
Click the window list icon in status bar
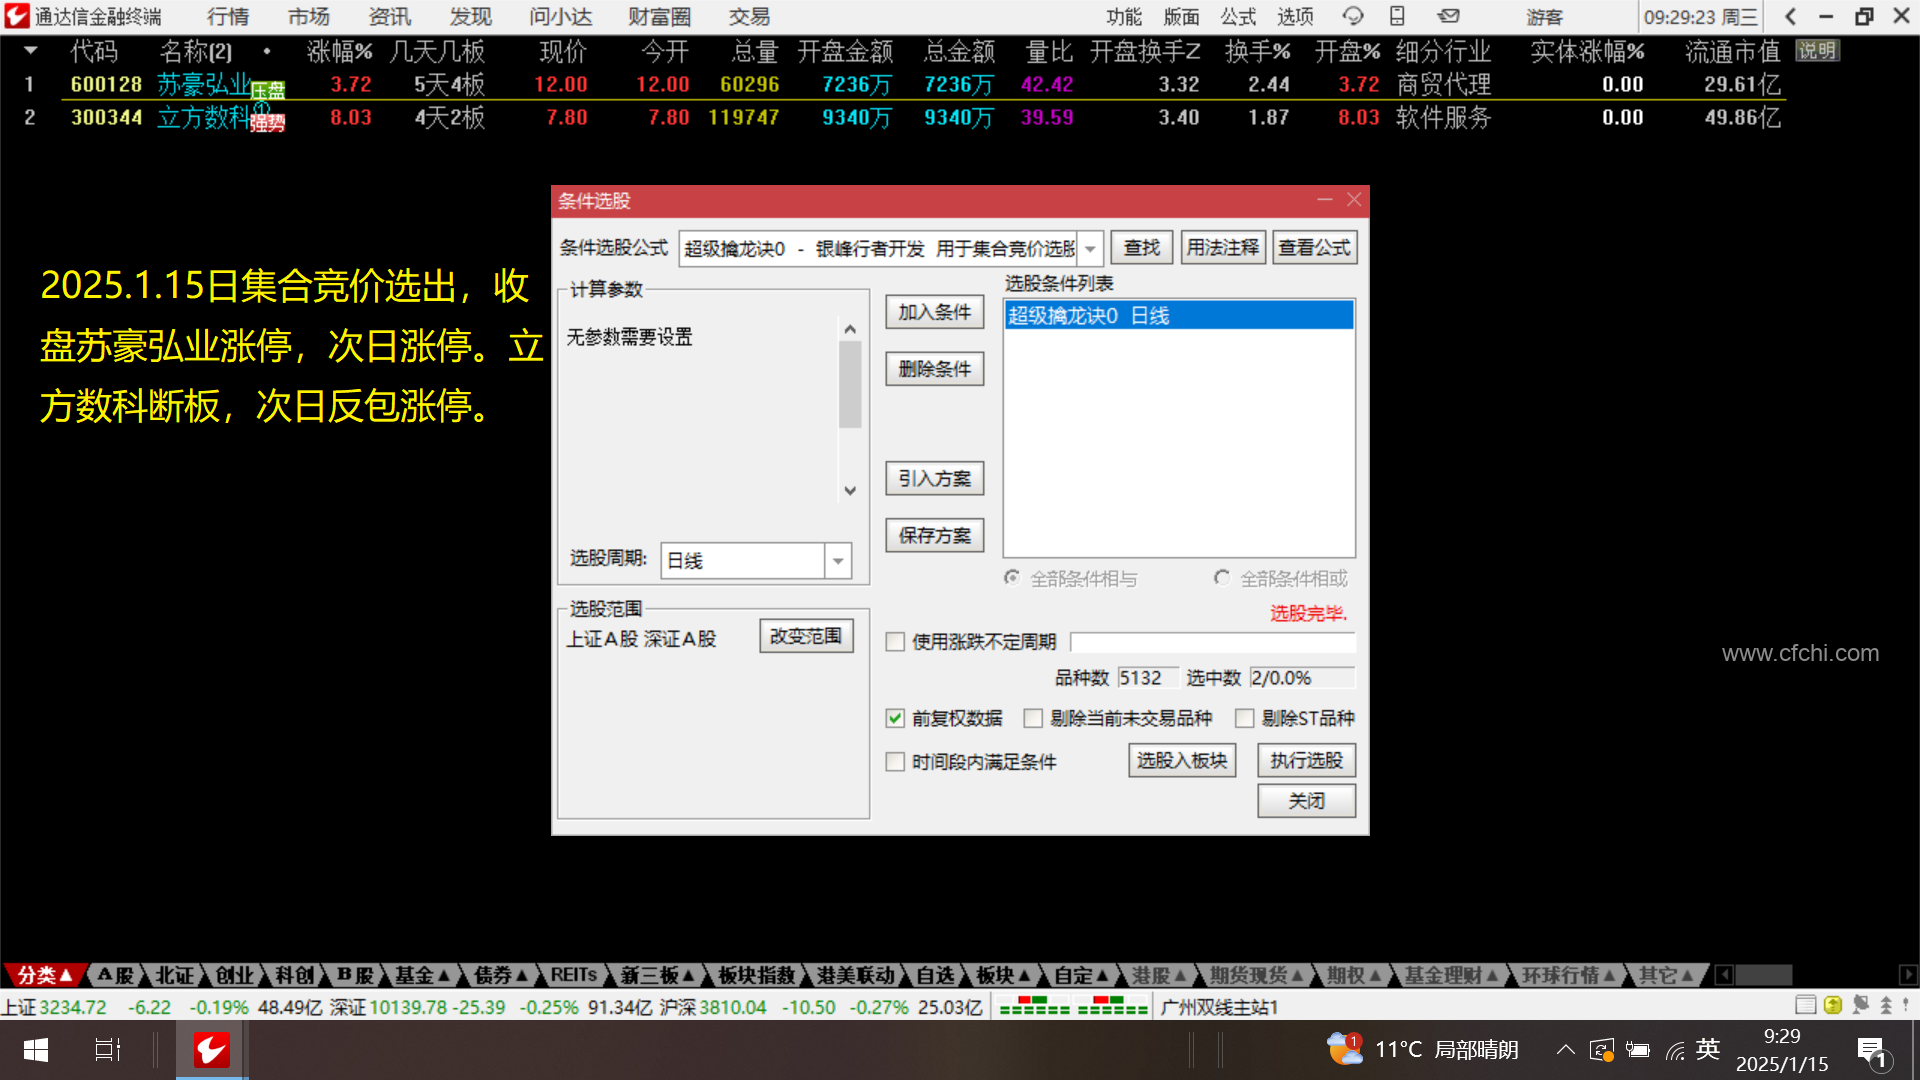1805,1005
